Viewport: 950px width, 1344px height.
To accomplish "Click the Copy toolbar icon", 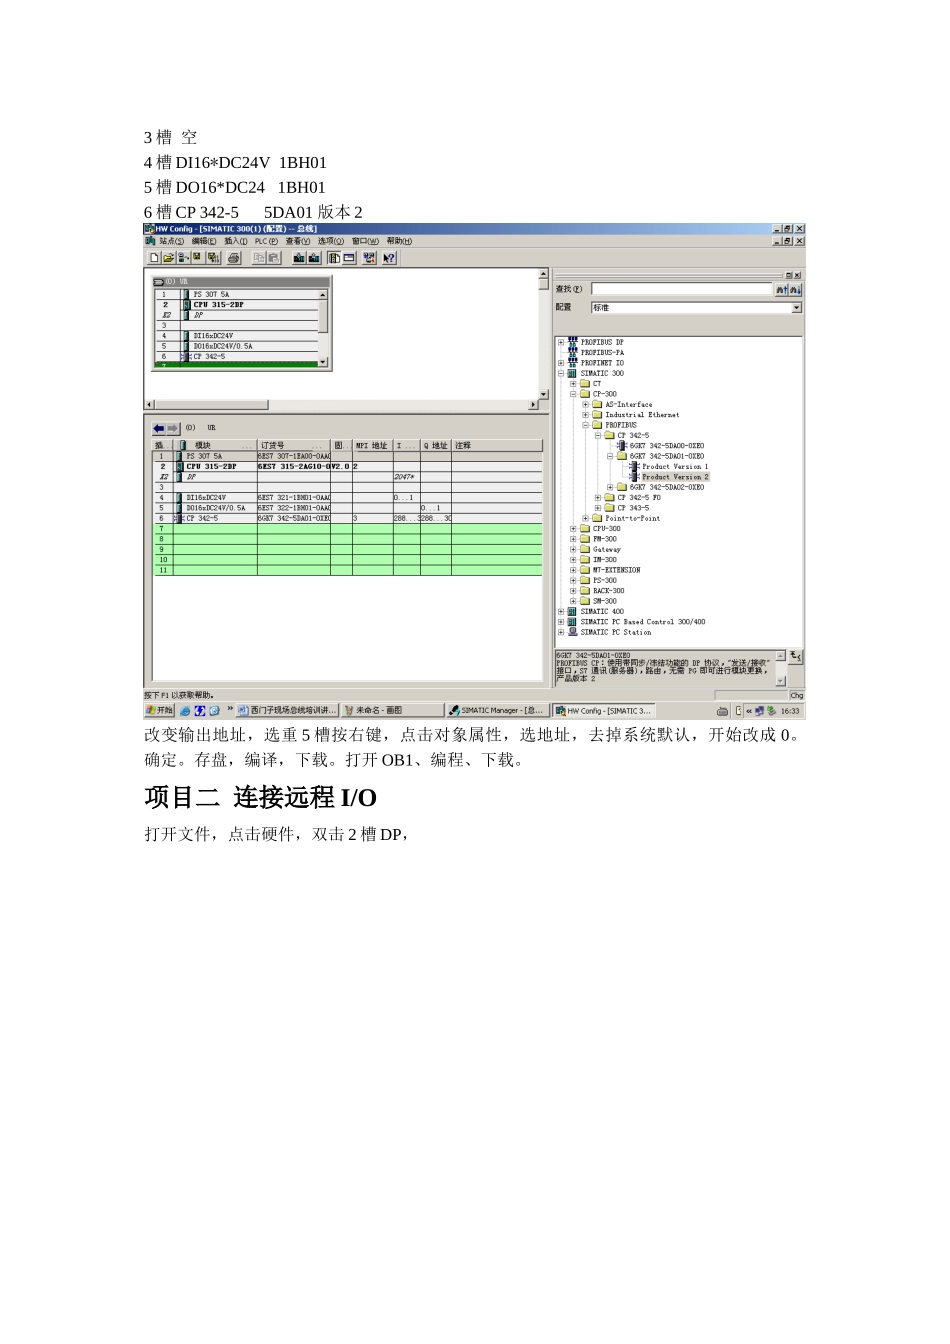I will [x=259, y=258].
